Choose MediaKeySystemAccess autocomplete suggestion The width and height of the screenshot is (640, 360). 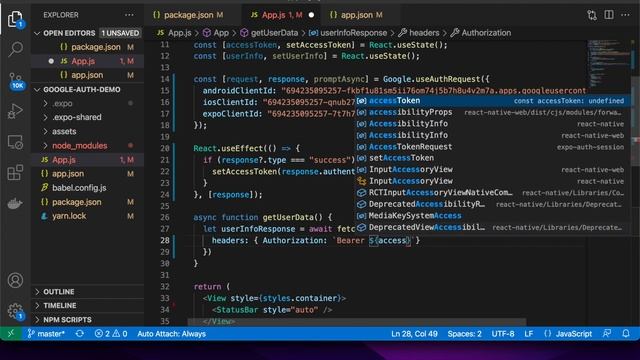(492, 216)
